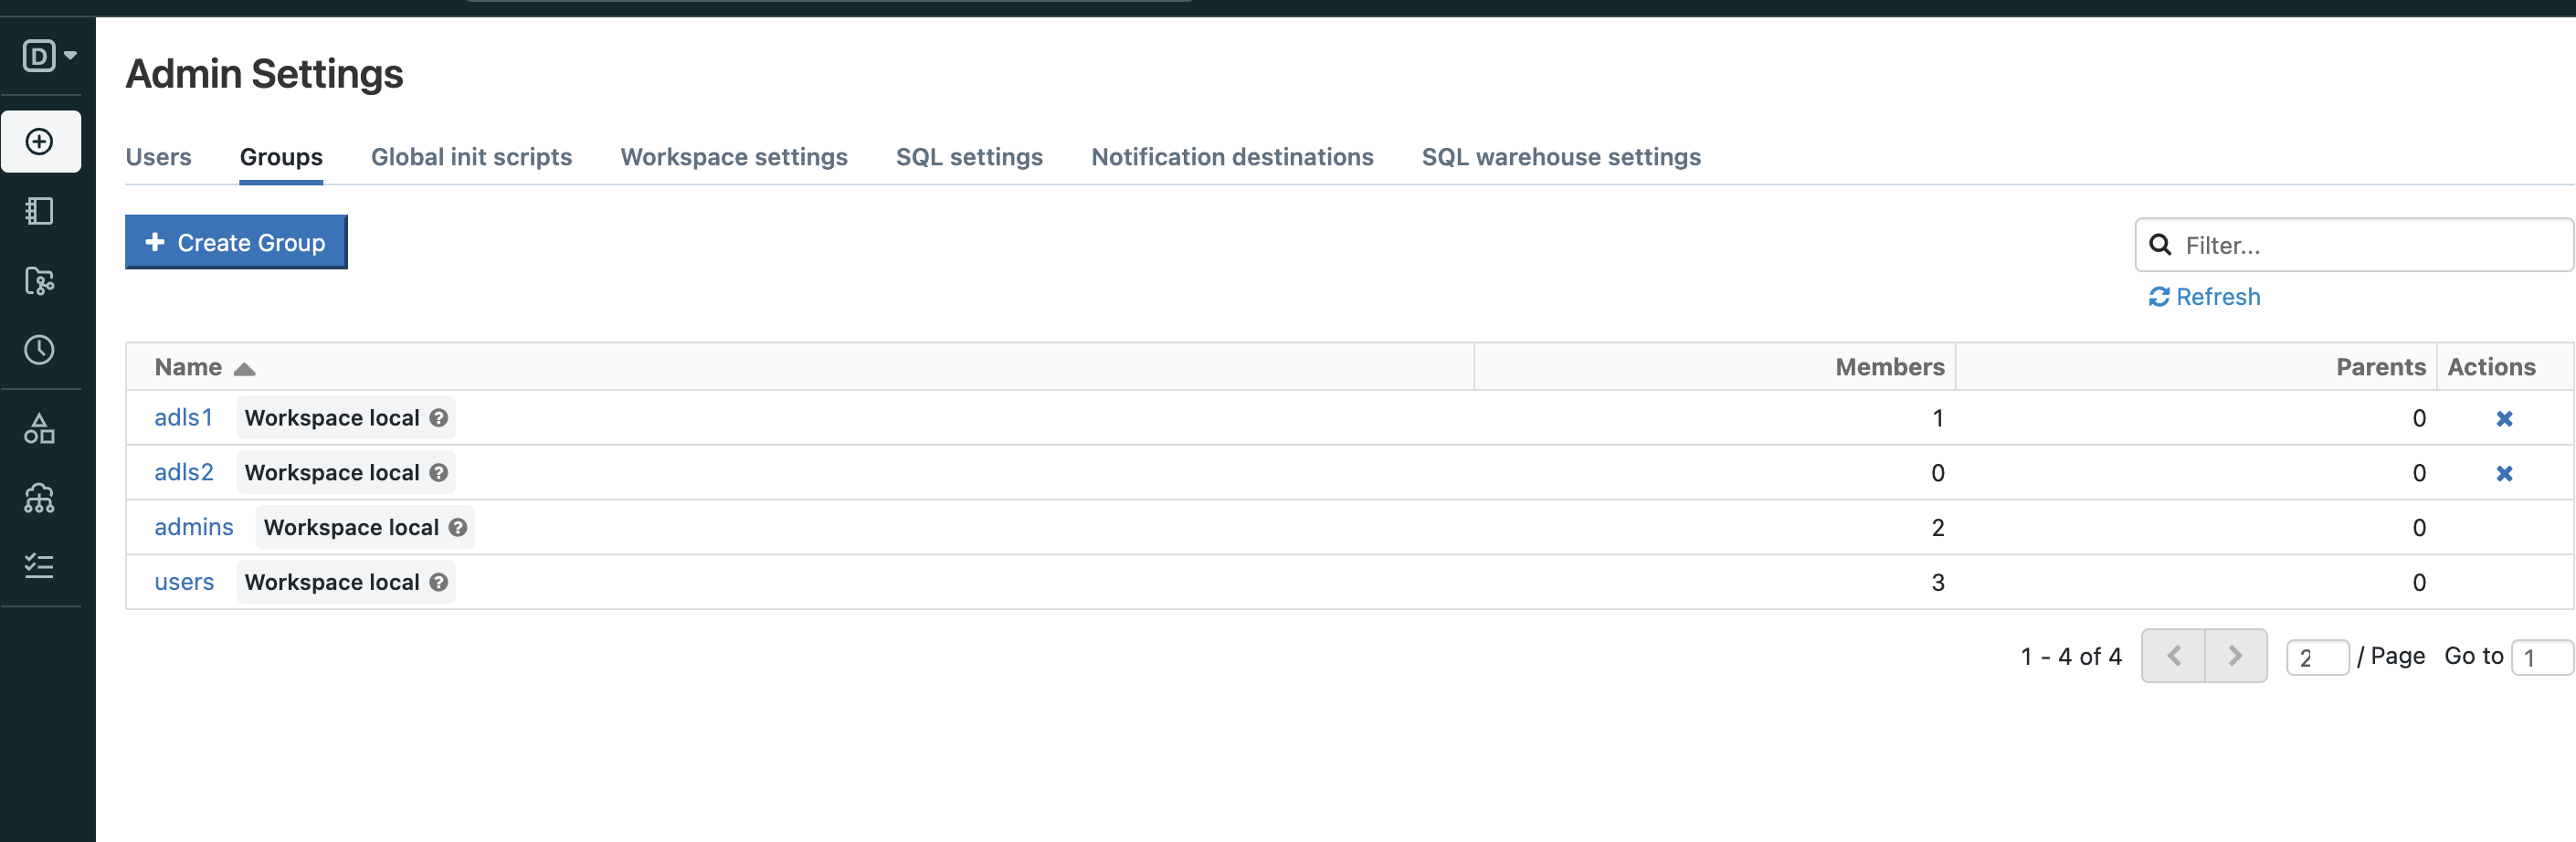Open Recents clock icon in sidebar
The image size is (2576, 842).
pos(40,350)
